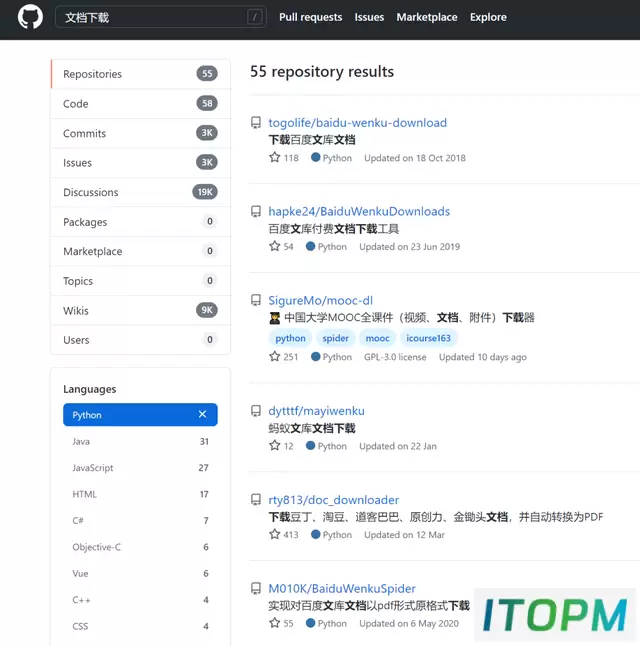Select the Users results filter
This screenshot has height=646, width=640.
tap(141, 340)
